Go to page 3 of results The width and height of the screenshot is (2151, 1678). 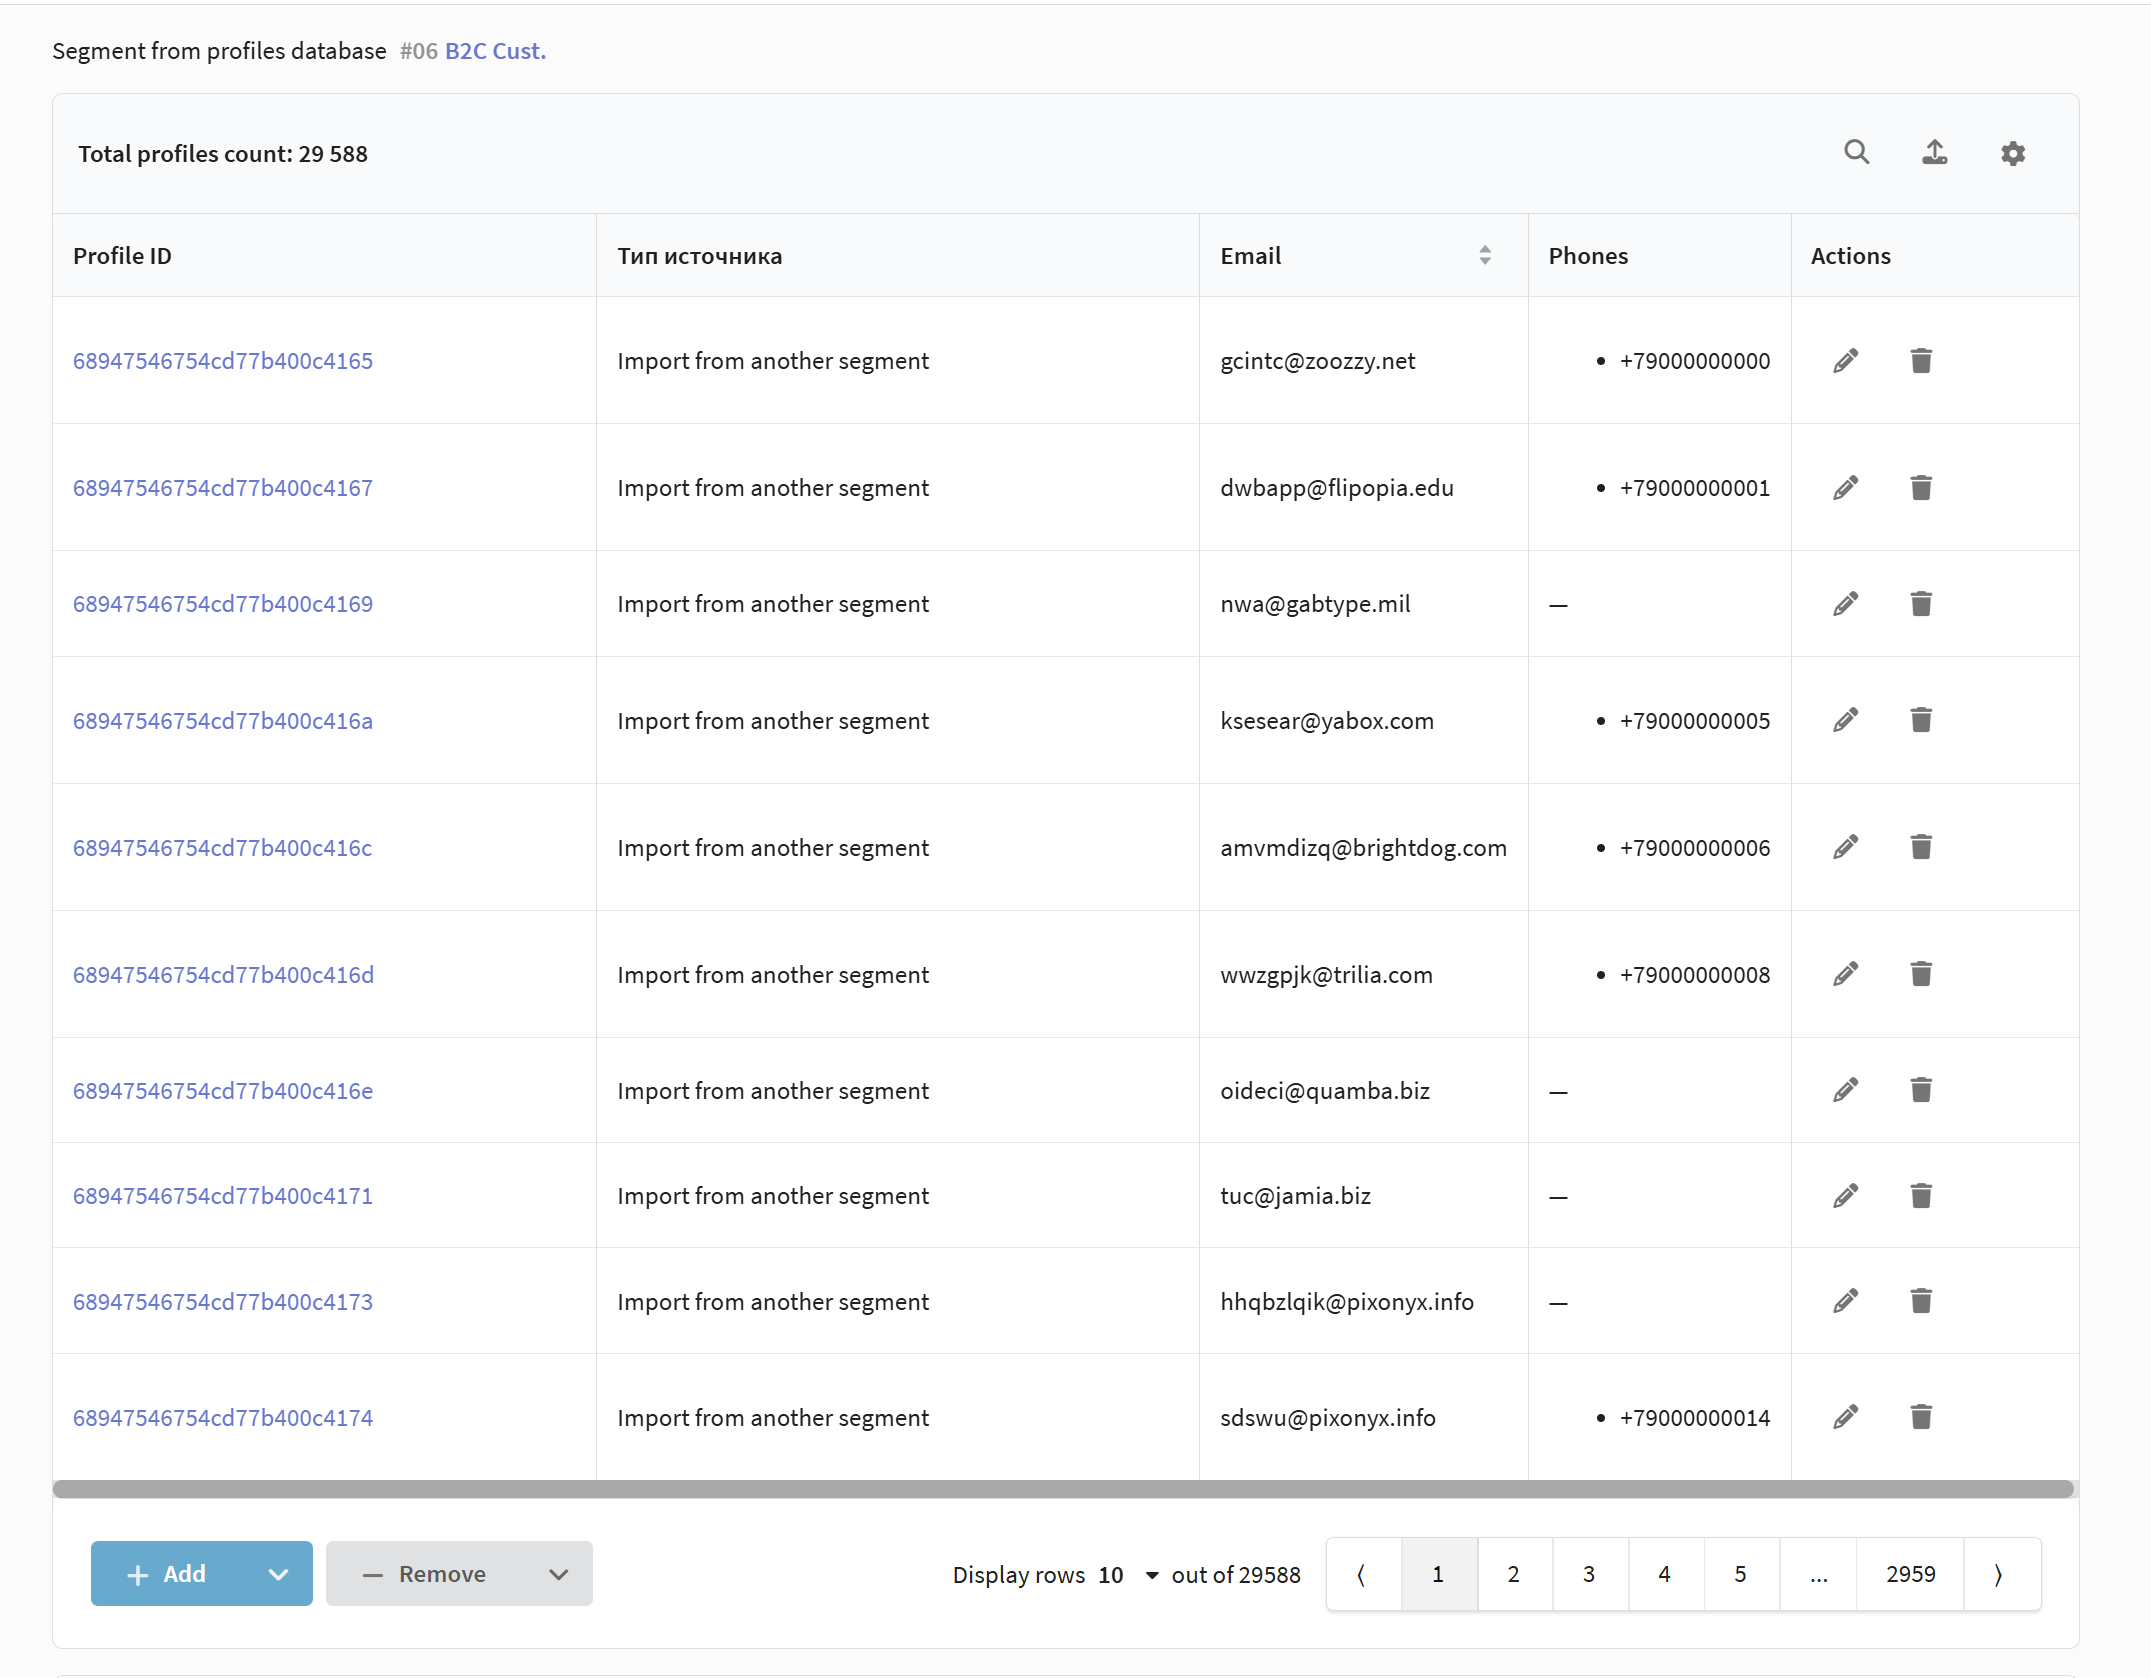click(1588, 1574)
